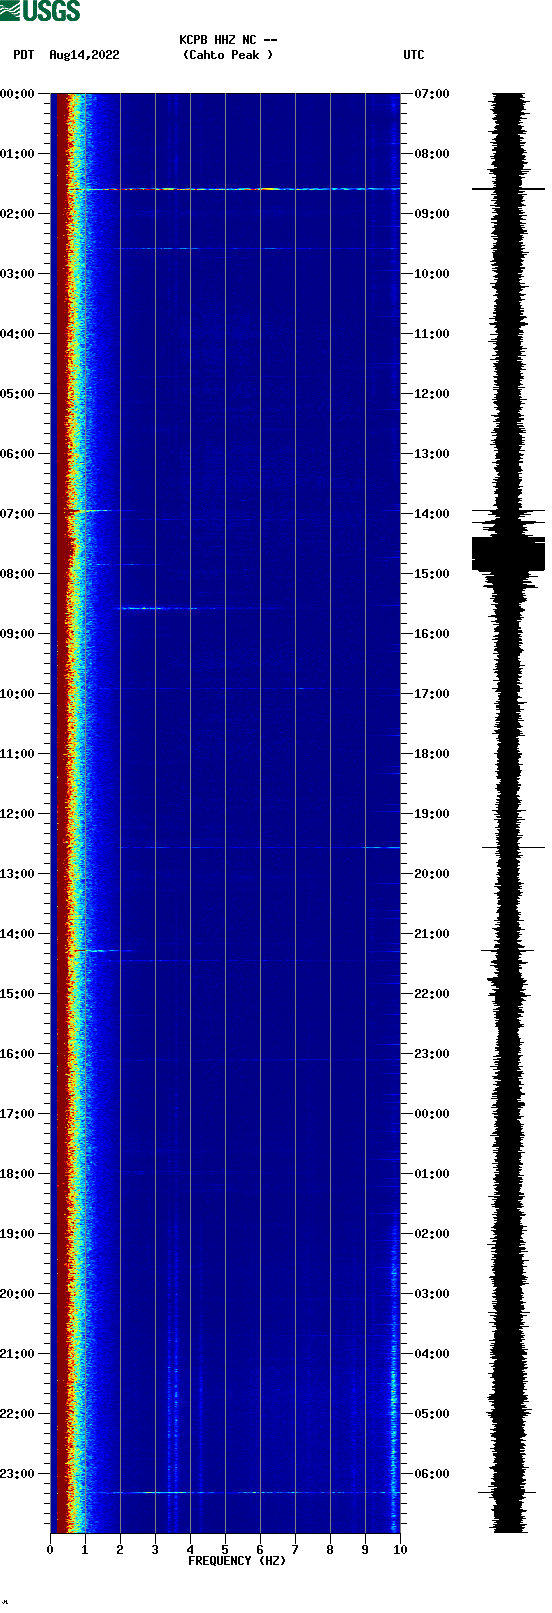The image size is (552, 1613).
Task: Click the 22:00 UTC time label
Action: click(x=432, y=994)
